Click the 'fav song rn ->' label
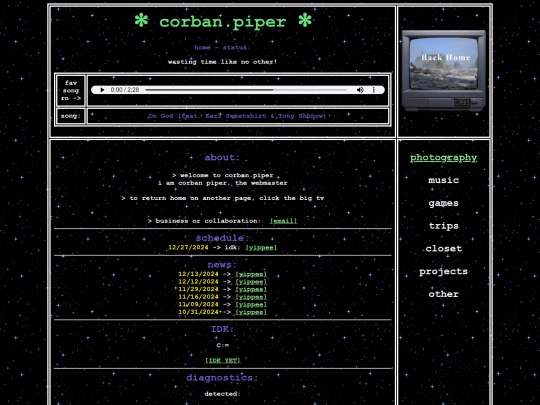The image size is (540, 405). (71, 91)
